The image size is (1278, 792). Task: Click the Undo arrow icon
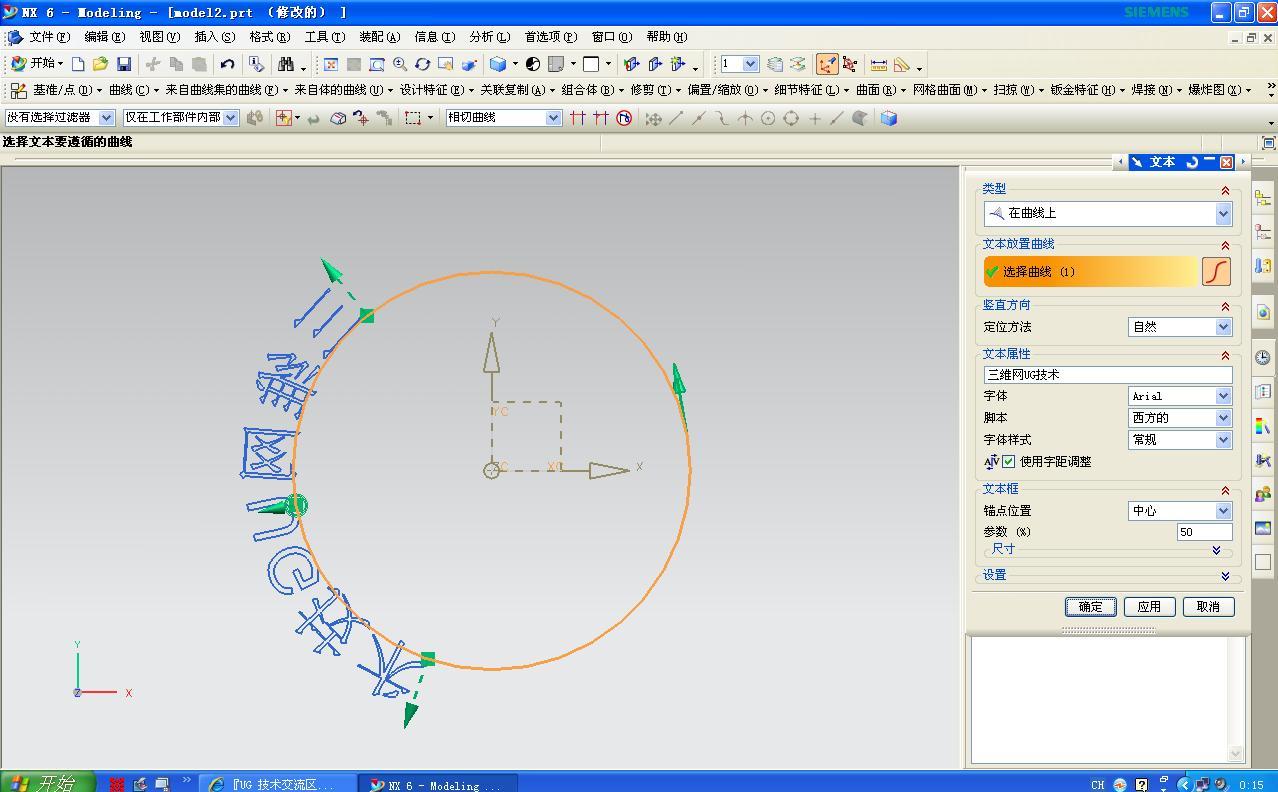pyautogui.click(x=227, y=64)
